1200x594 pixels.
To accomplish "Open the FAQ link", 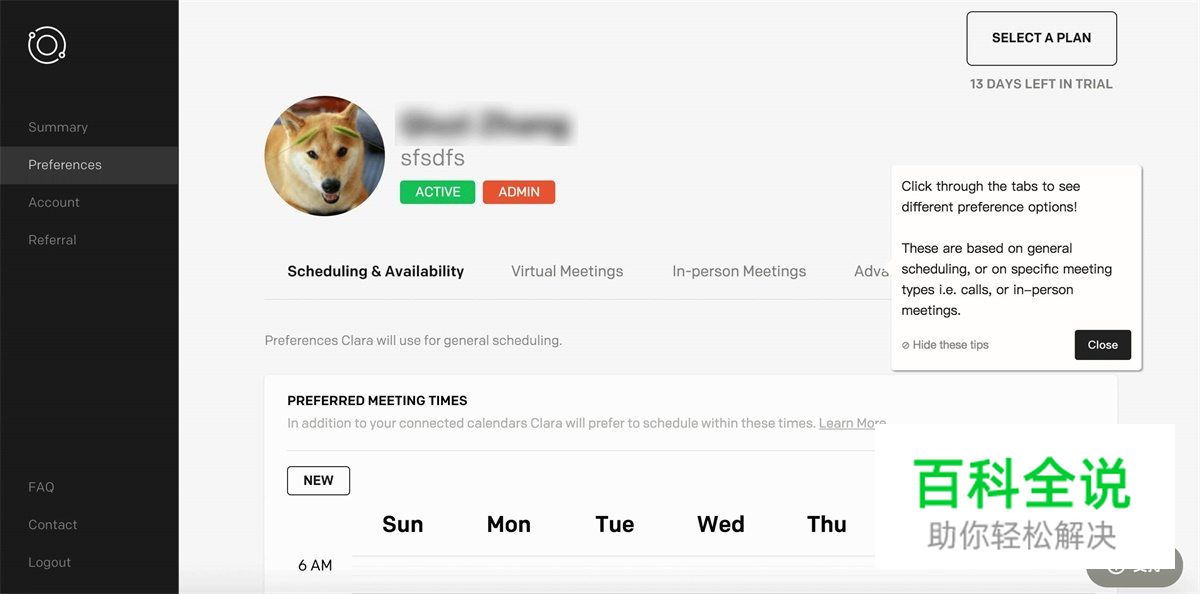I will pyautogui.click(x=41, y=487).
